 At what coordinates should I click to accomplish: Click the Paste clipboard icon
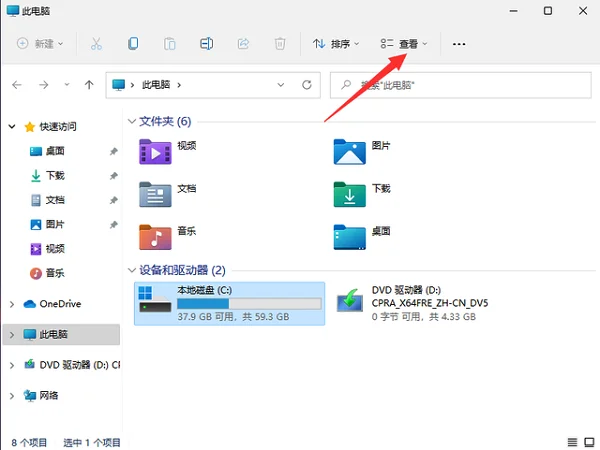coord(170,44)
